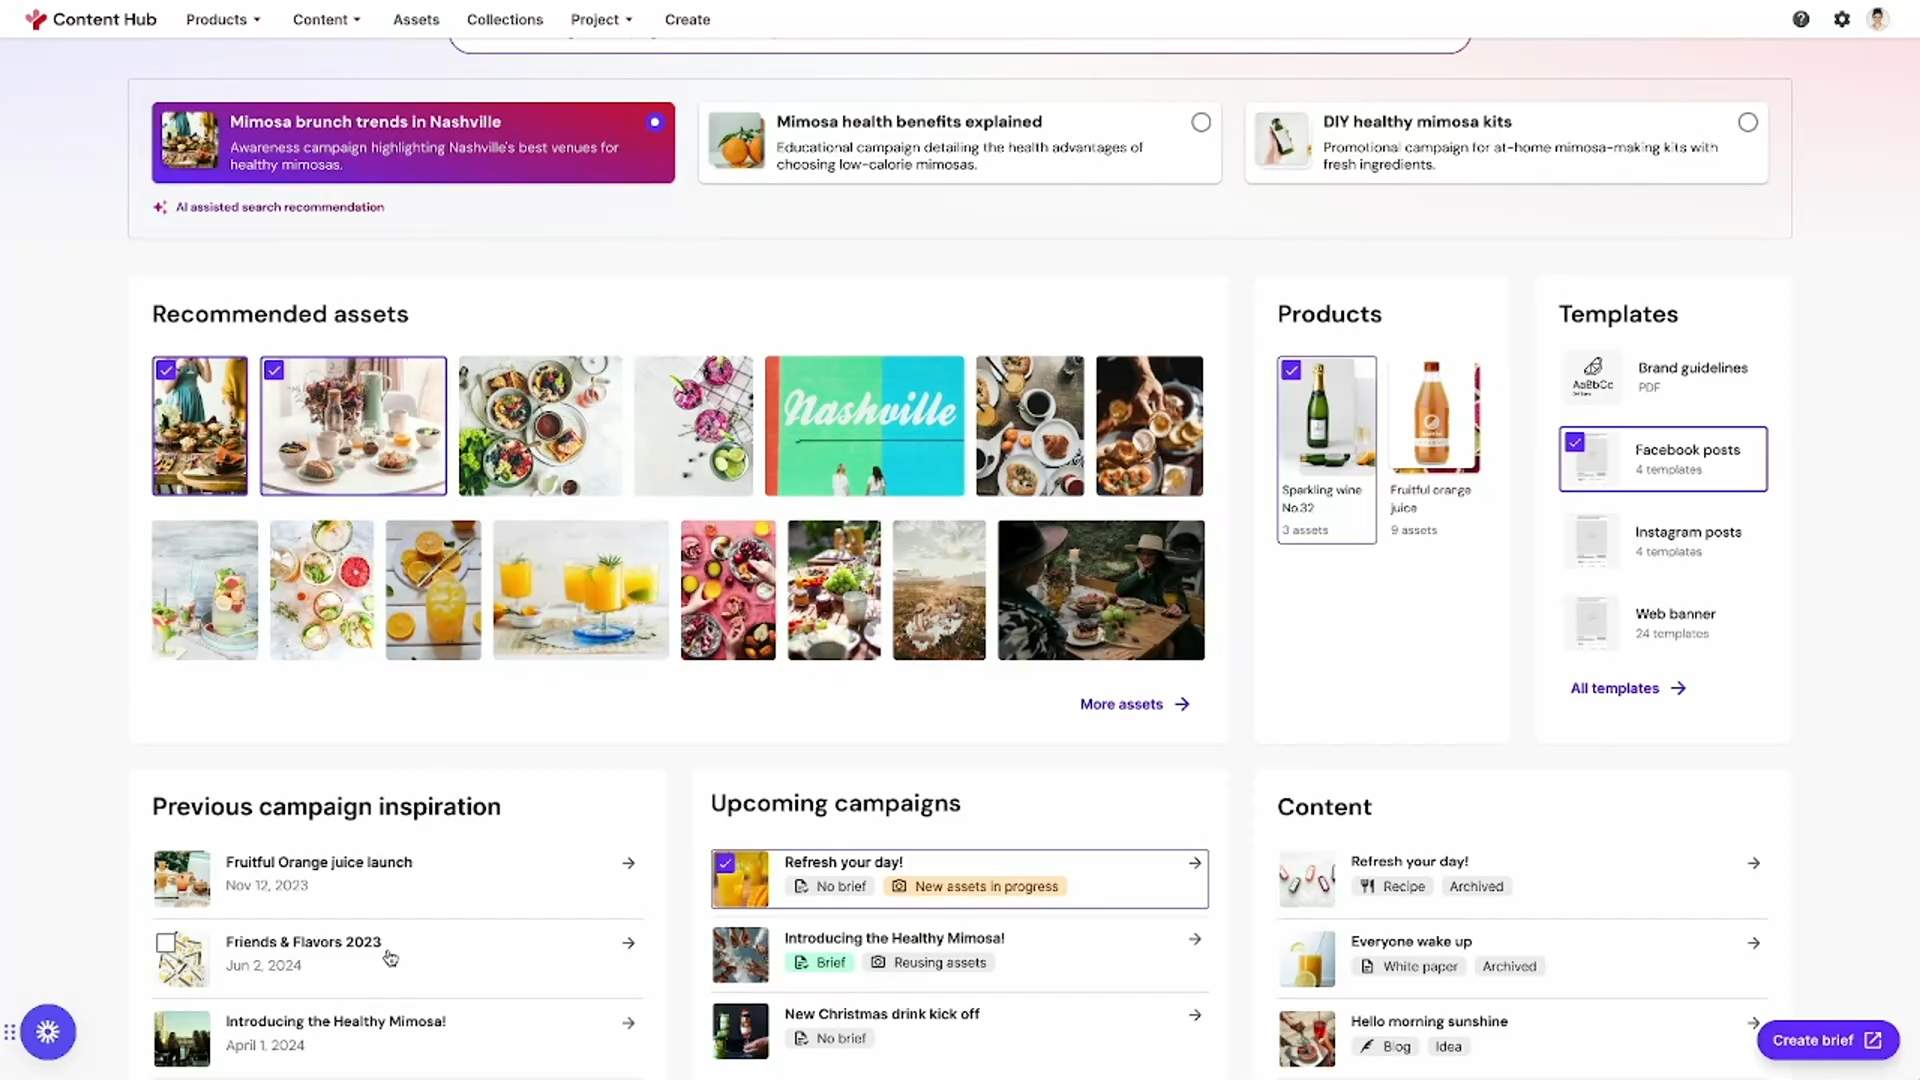Open the Assets menu item
The height and width of the screenshot is (1080, 1920).
(x=416, y=19)
